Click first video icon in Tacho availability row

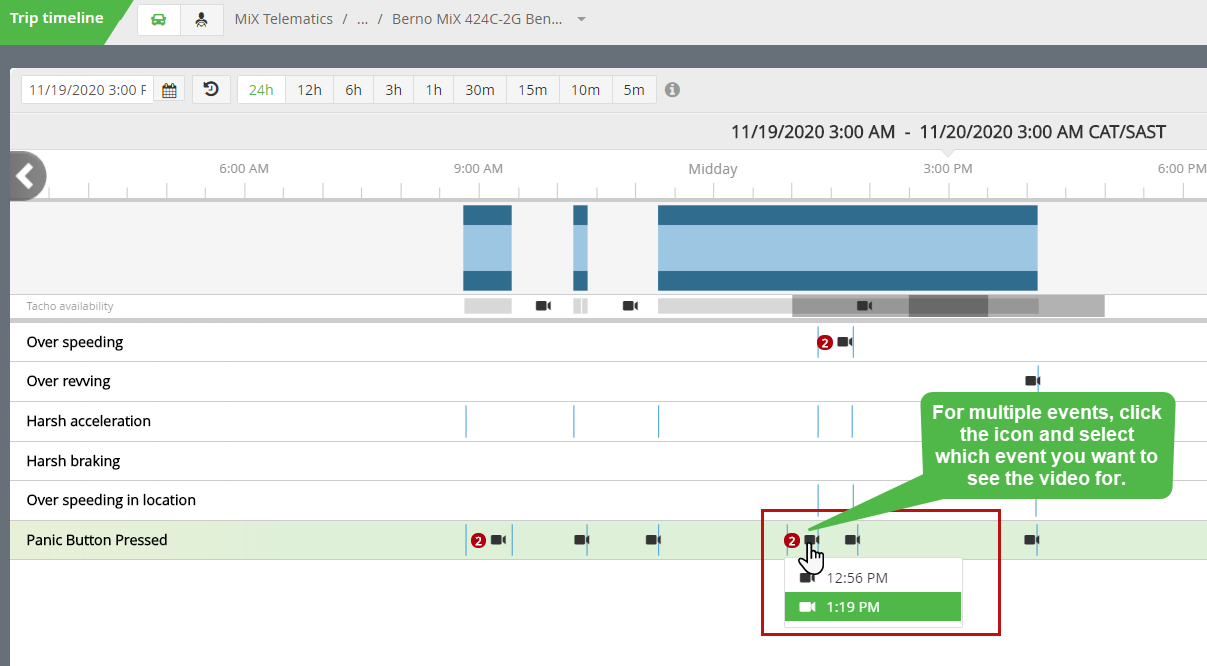(x=543, y=306)
